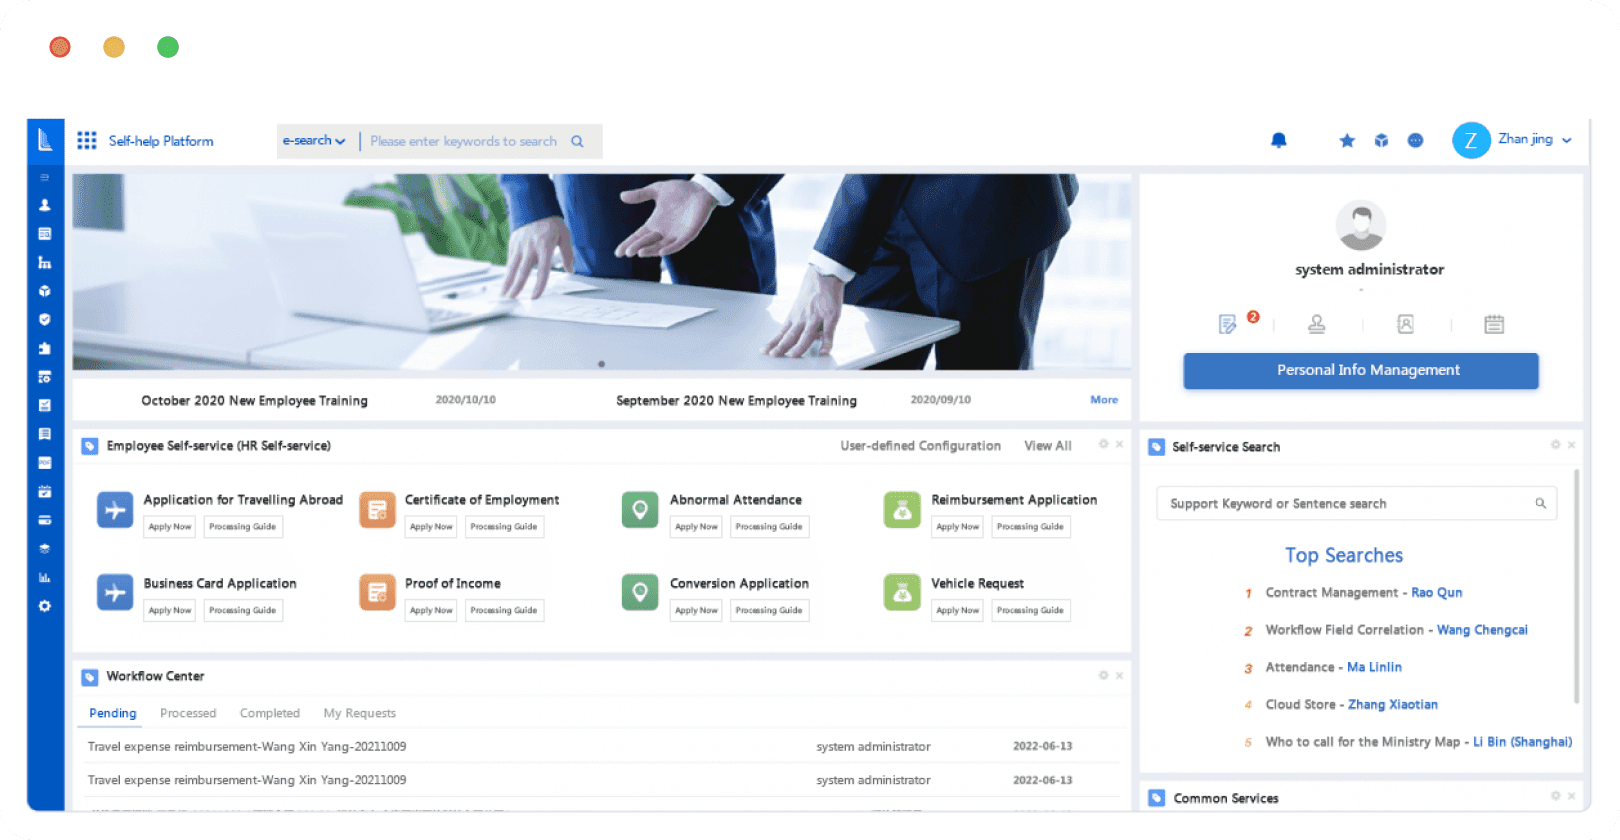Click Apply Now under Vehicle Request
This screenshot has width=1620, height=840.
(957, 610)
